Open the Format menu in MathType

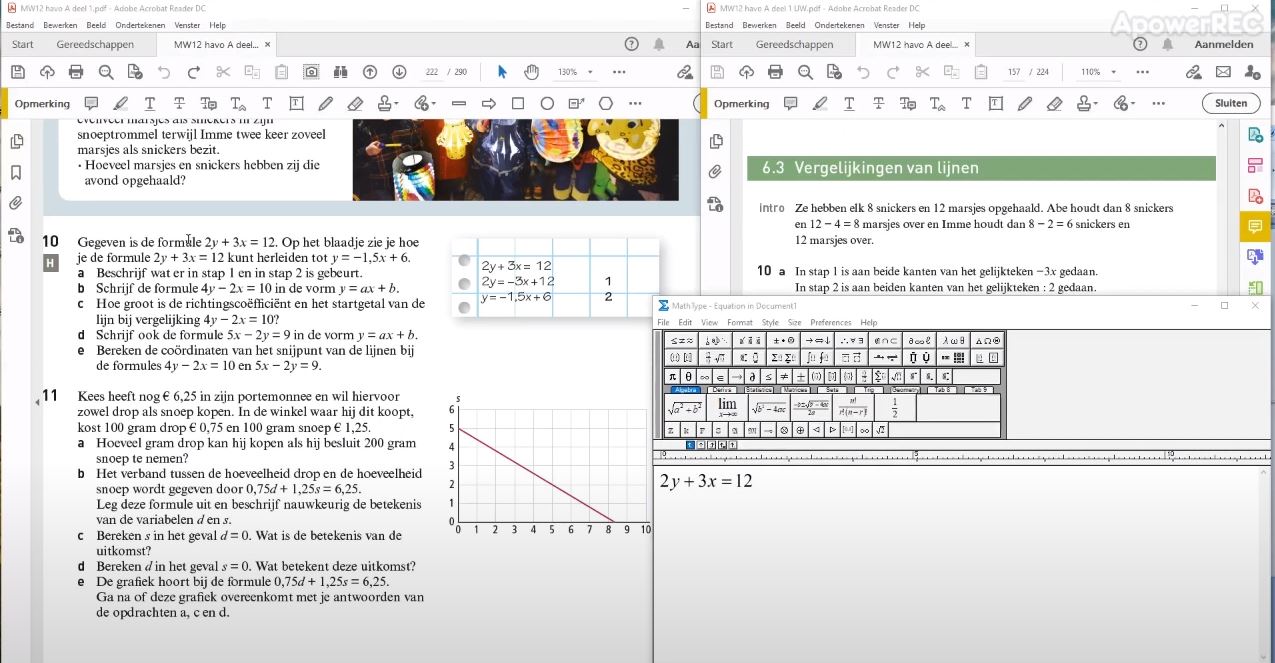point(739,322)
